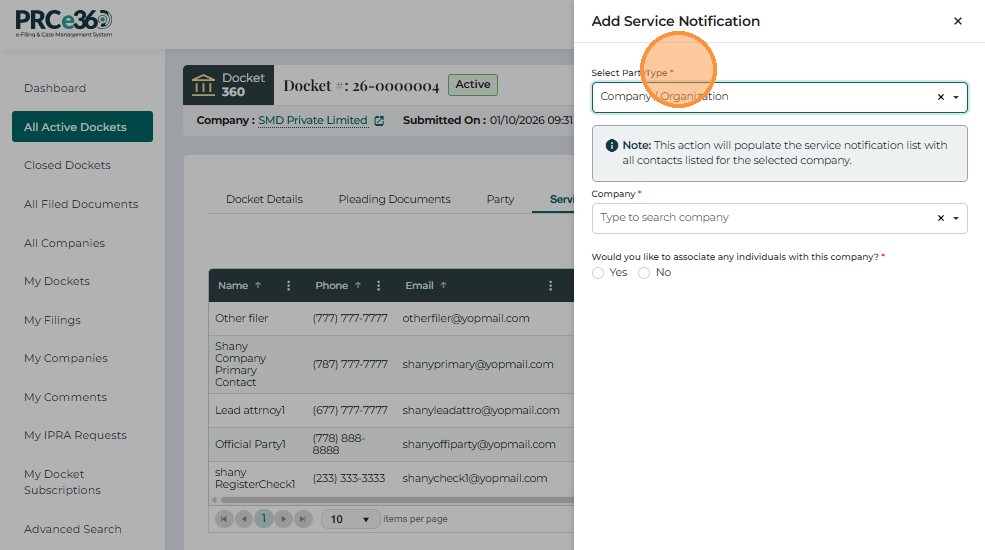Open external link icon beside SMD Private Limited
This screenshot has width=985, height=550.
(379, 121)
